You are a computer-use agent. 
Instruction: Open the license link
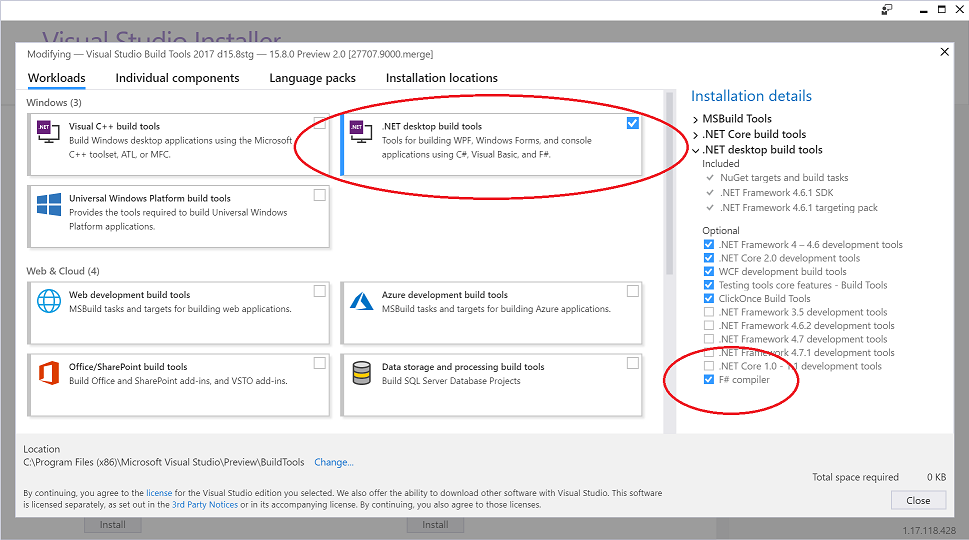click(x=159, y=493)
